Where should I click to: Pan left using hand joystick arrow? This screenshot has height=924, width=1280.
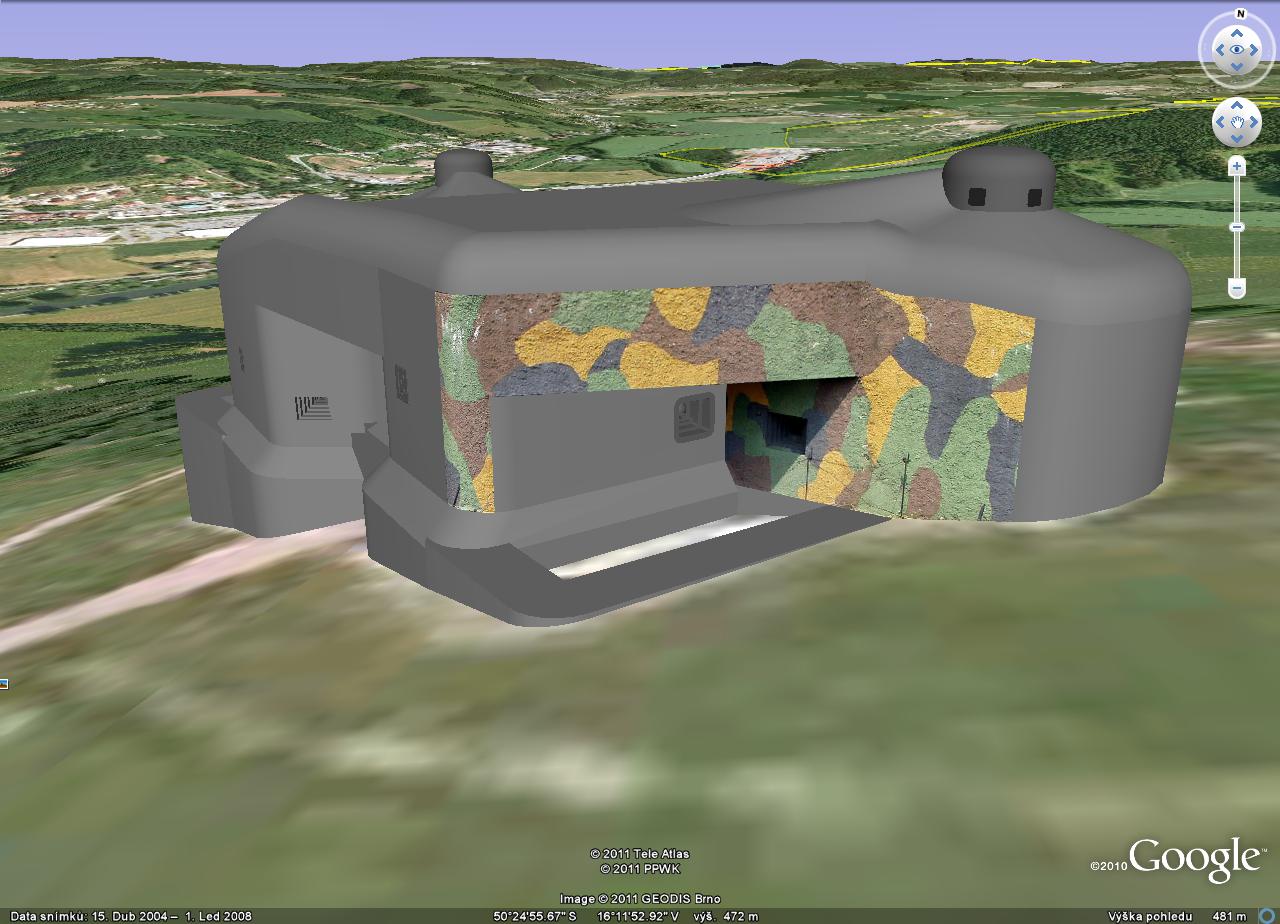coord(1220,123)
